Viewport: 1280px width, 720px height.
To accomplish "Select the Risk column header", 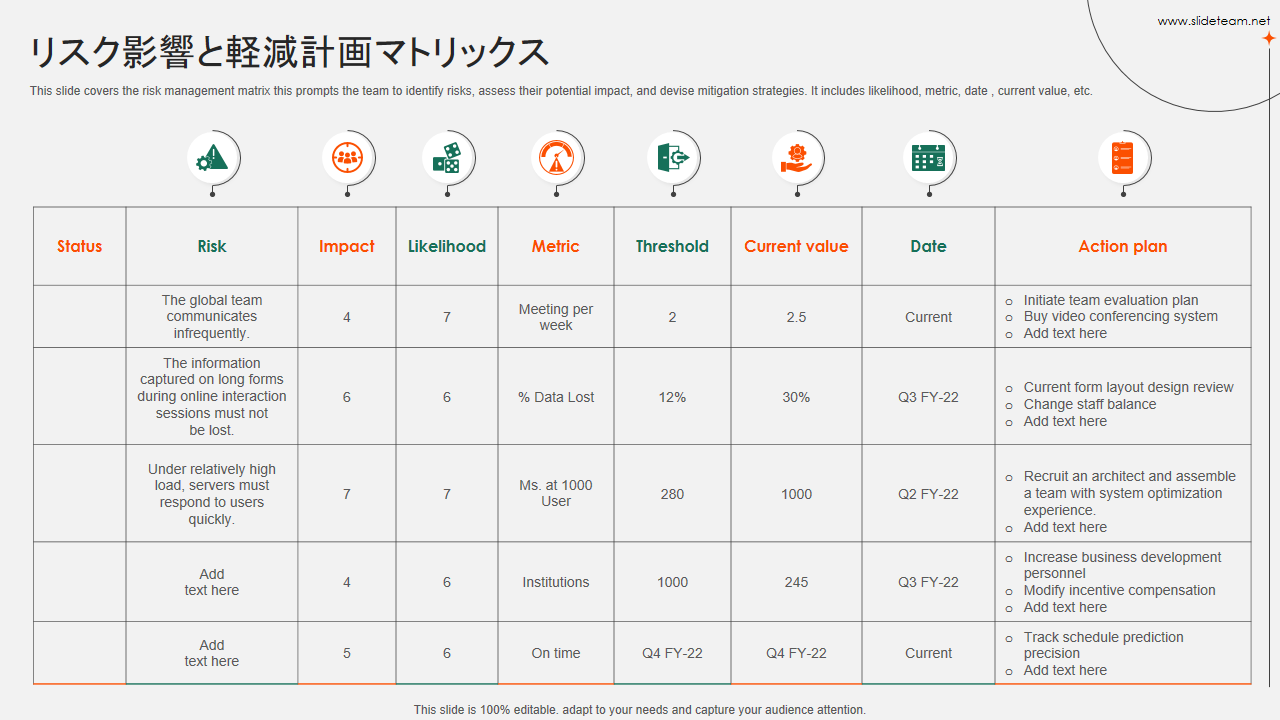I will (212, 246).
